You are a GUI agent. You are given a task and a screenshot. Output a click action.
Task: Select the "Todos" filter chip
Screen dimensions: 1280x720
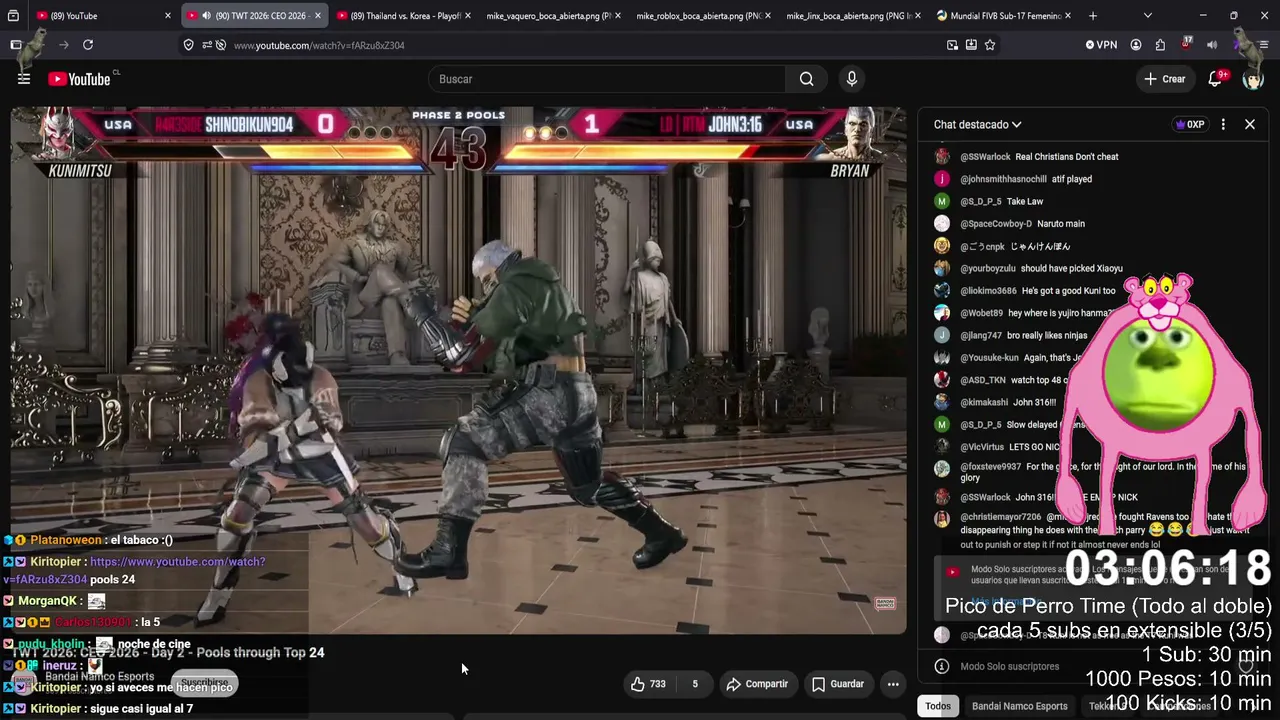click(938, 706)
